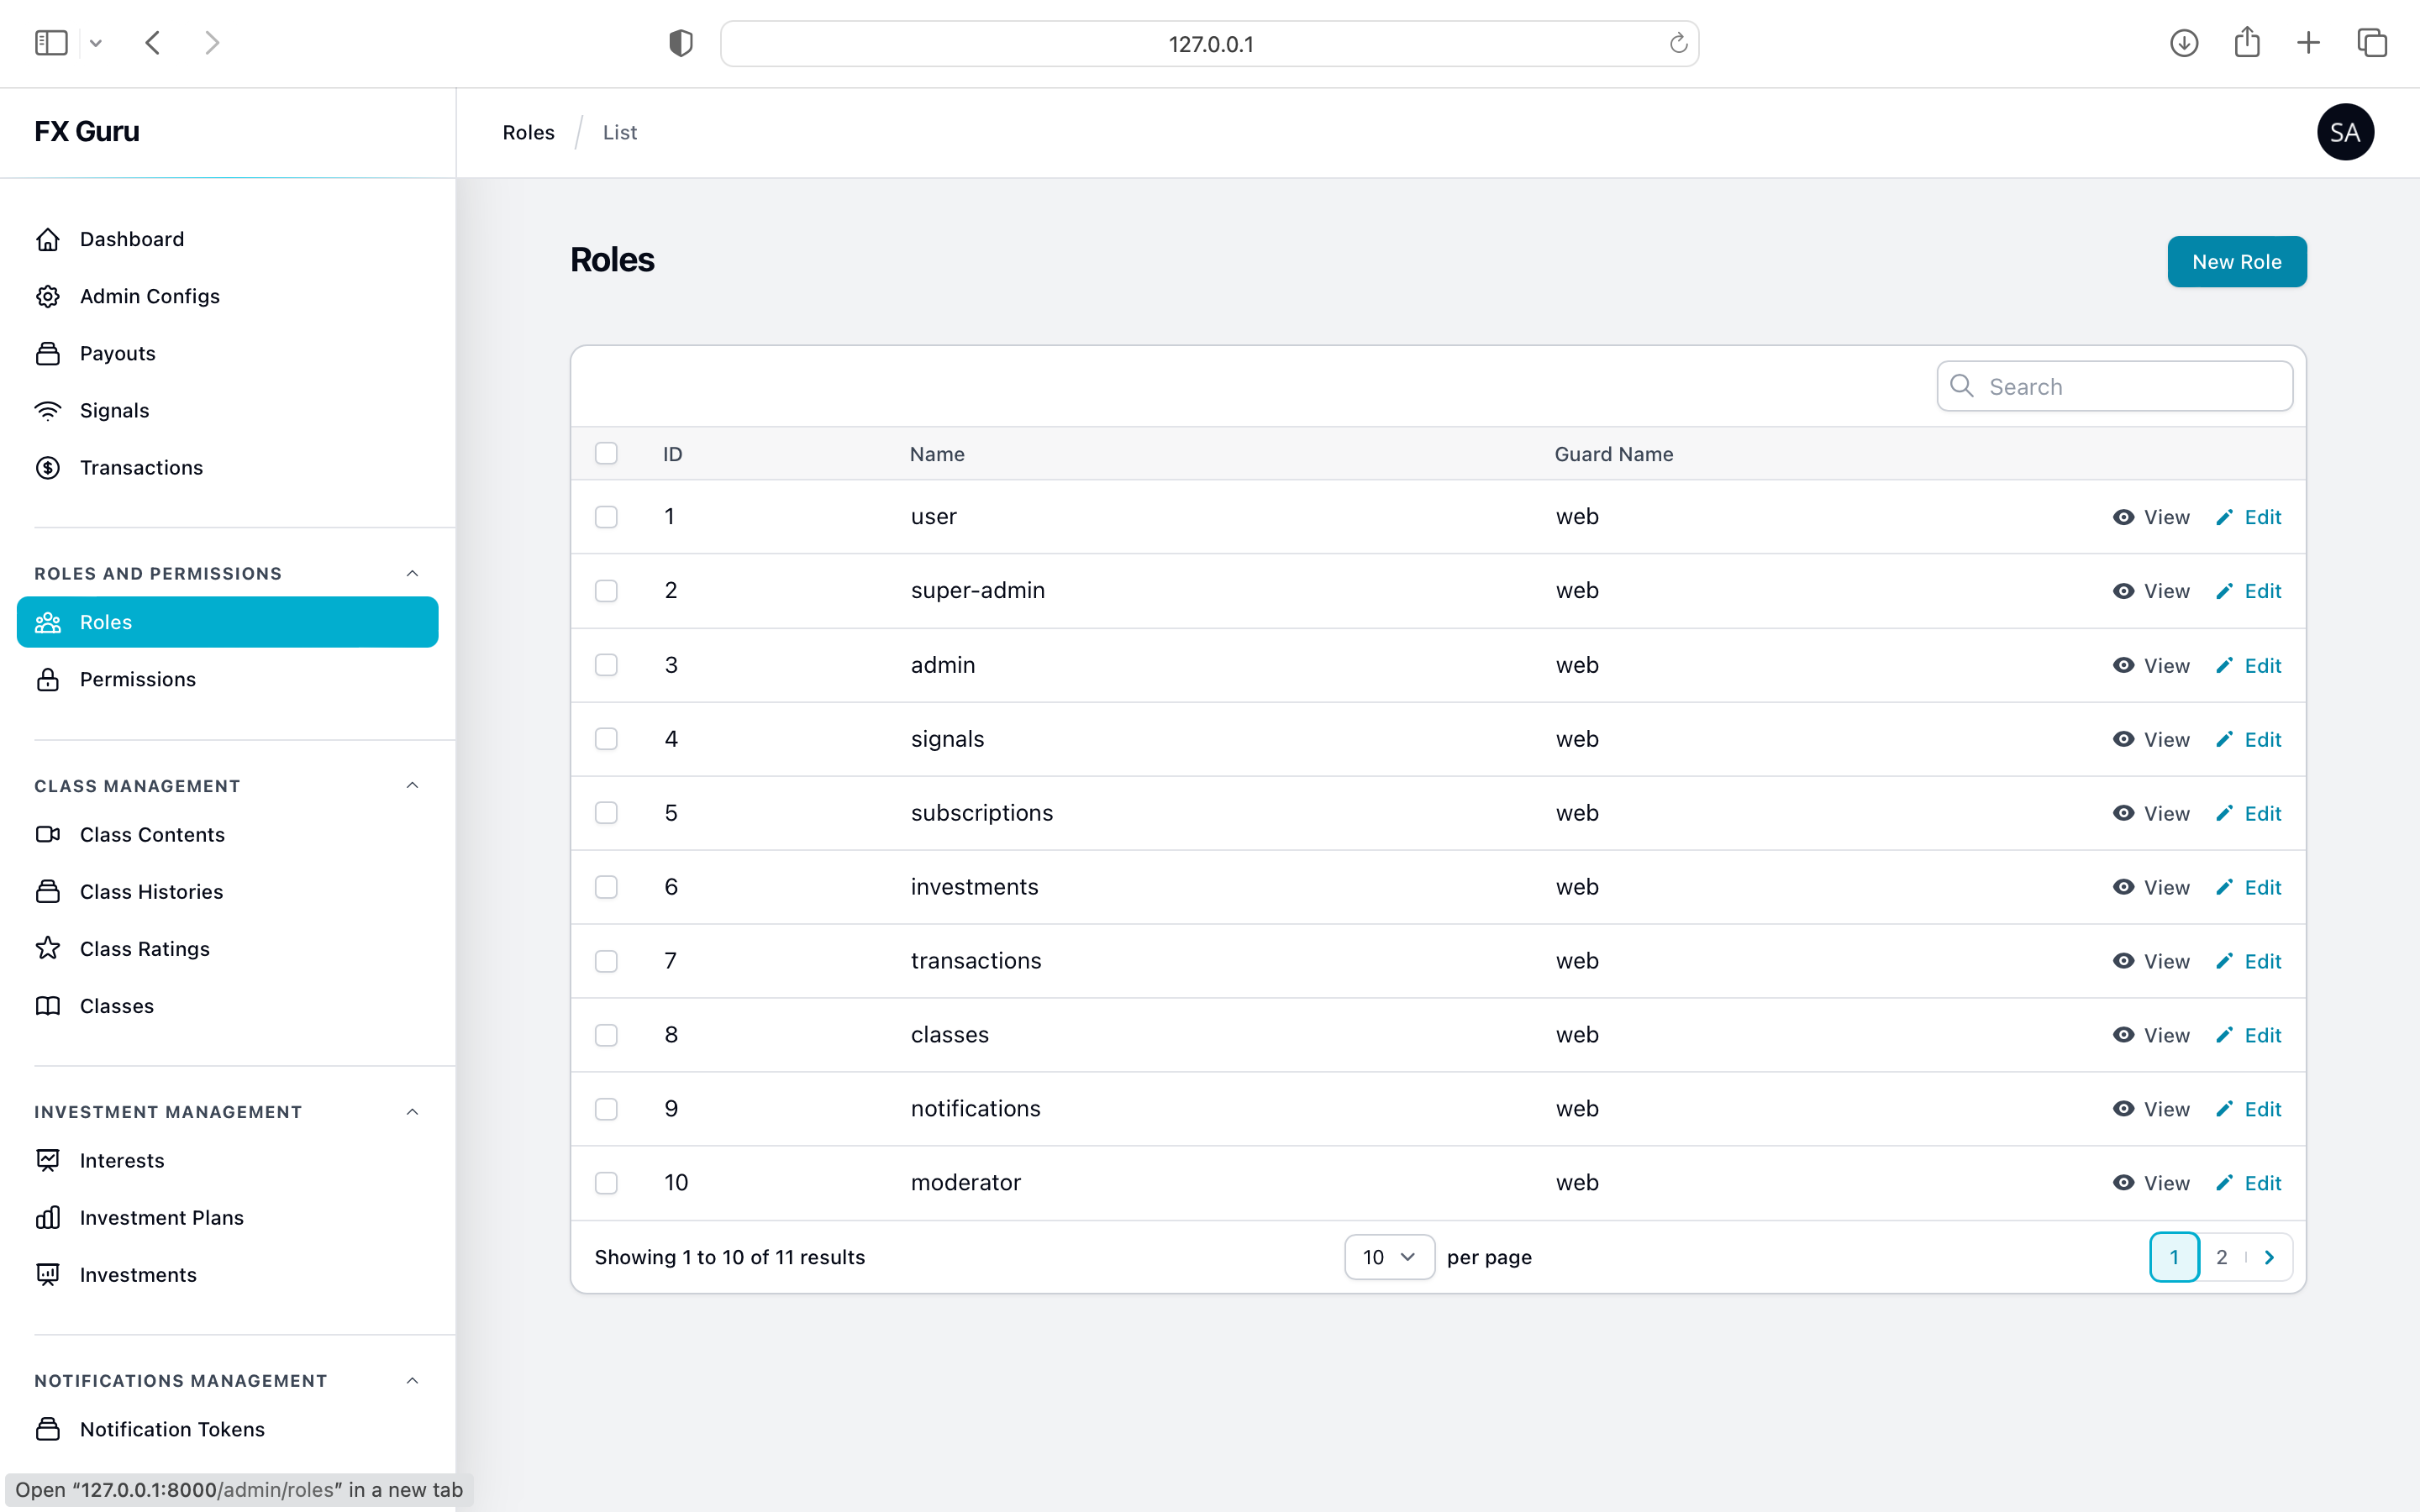Screen dimensions: 2420x1512
Task: Reload the page in the address bar
Action: pos(1678,44)
